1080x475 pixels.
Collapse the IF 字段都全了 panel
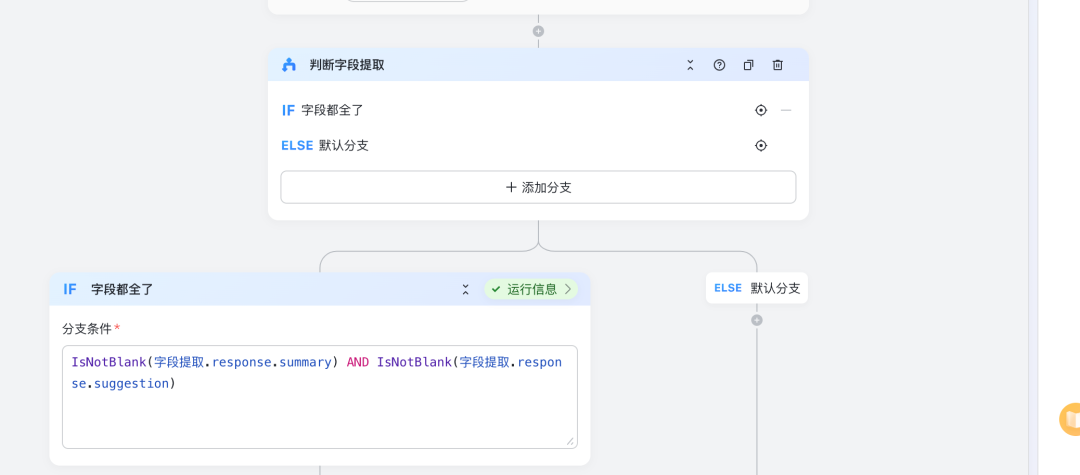(x=466, y=289)
